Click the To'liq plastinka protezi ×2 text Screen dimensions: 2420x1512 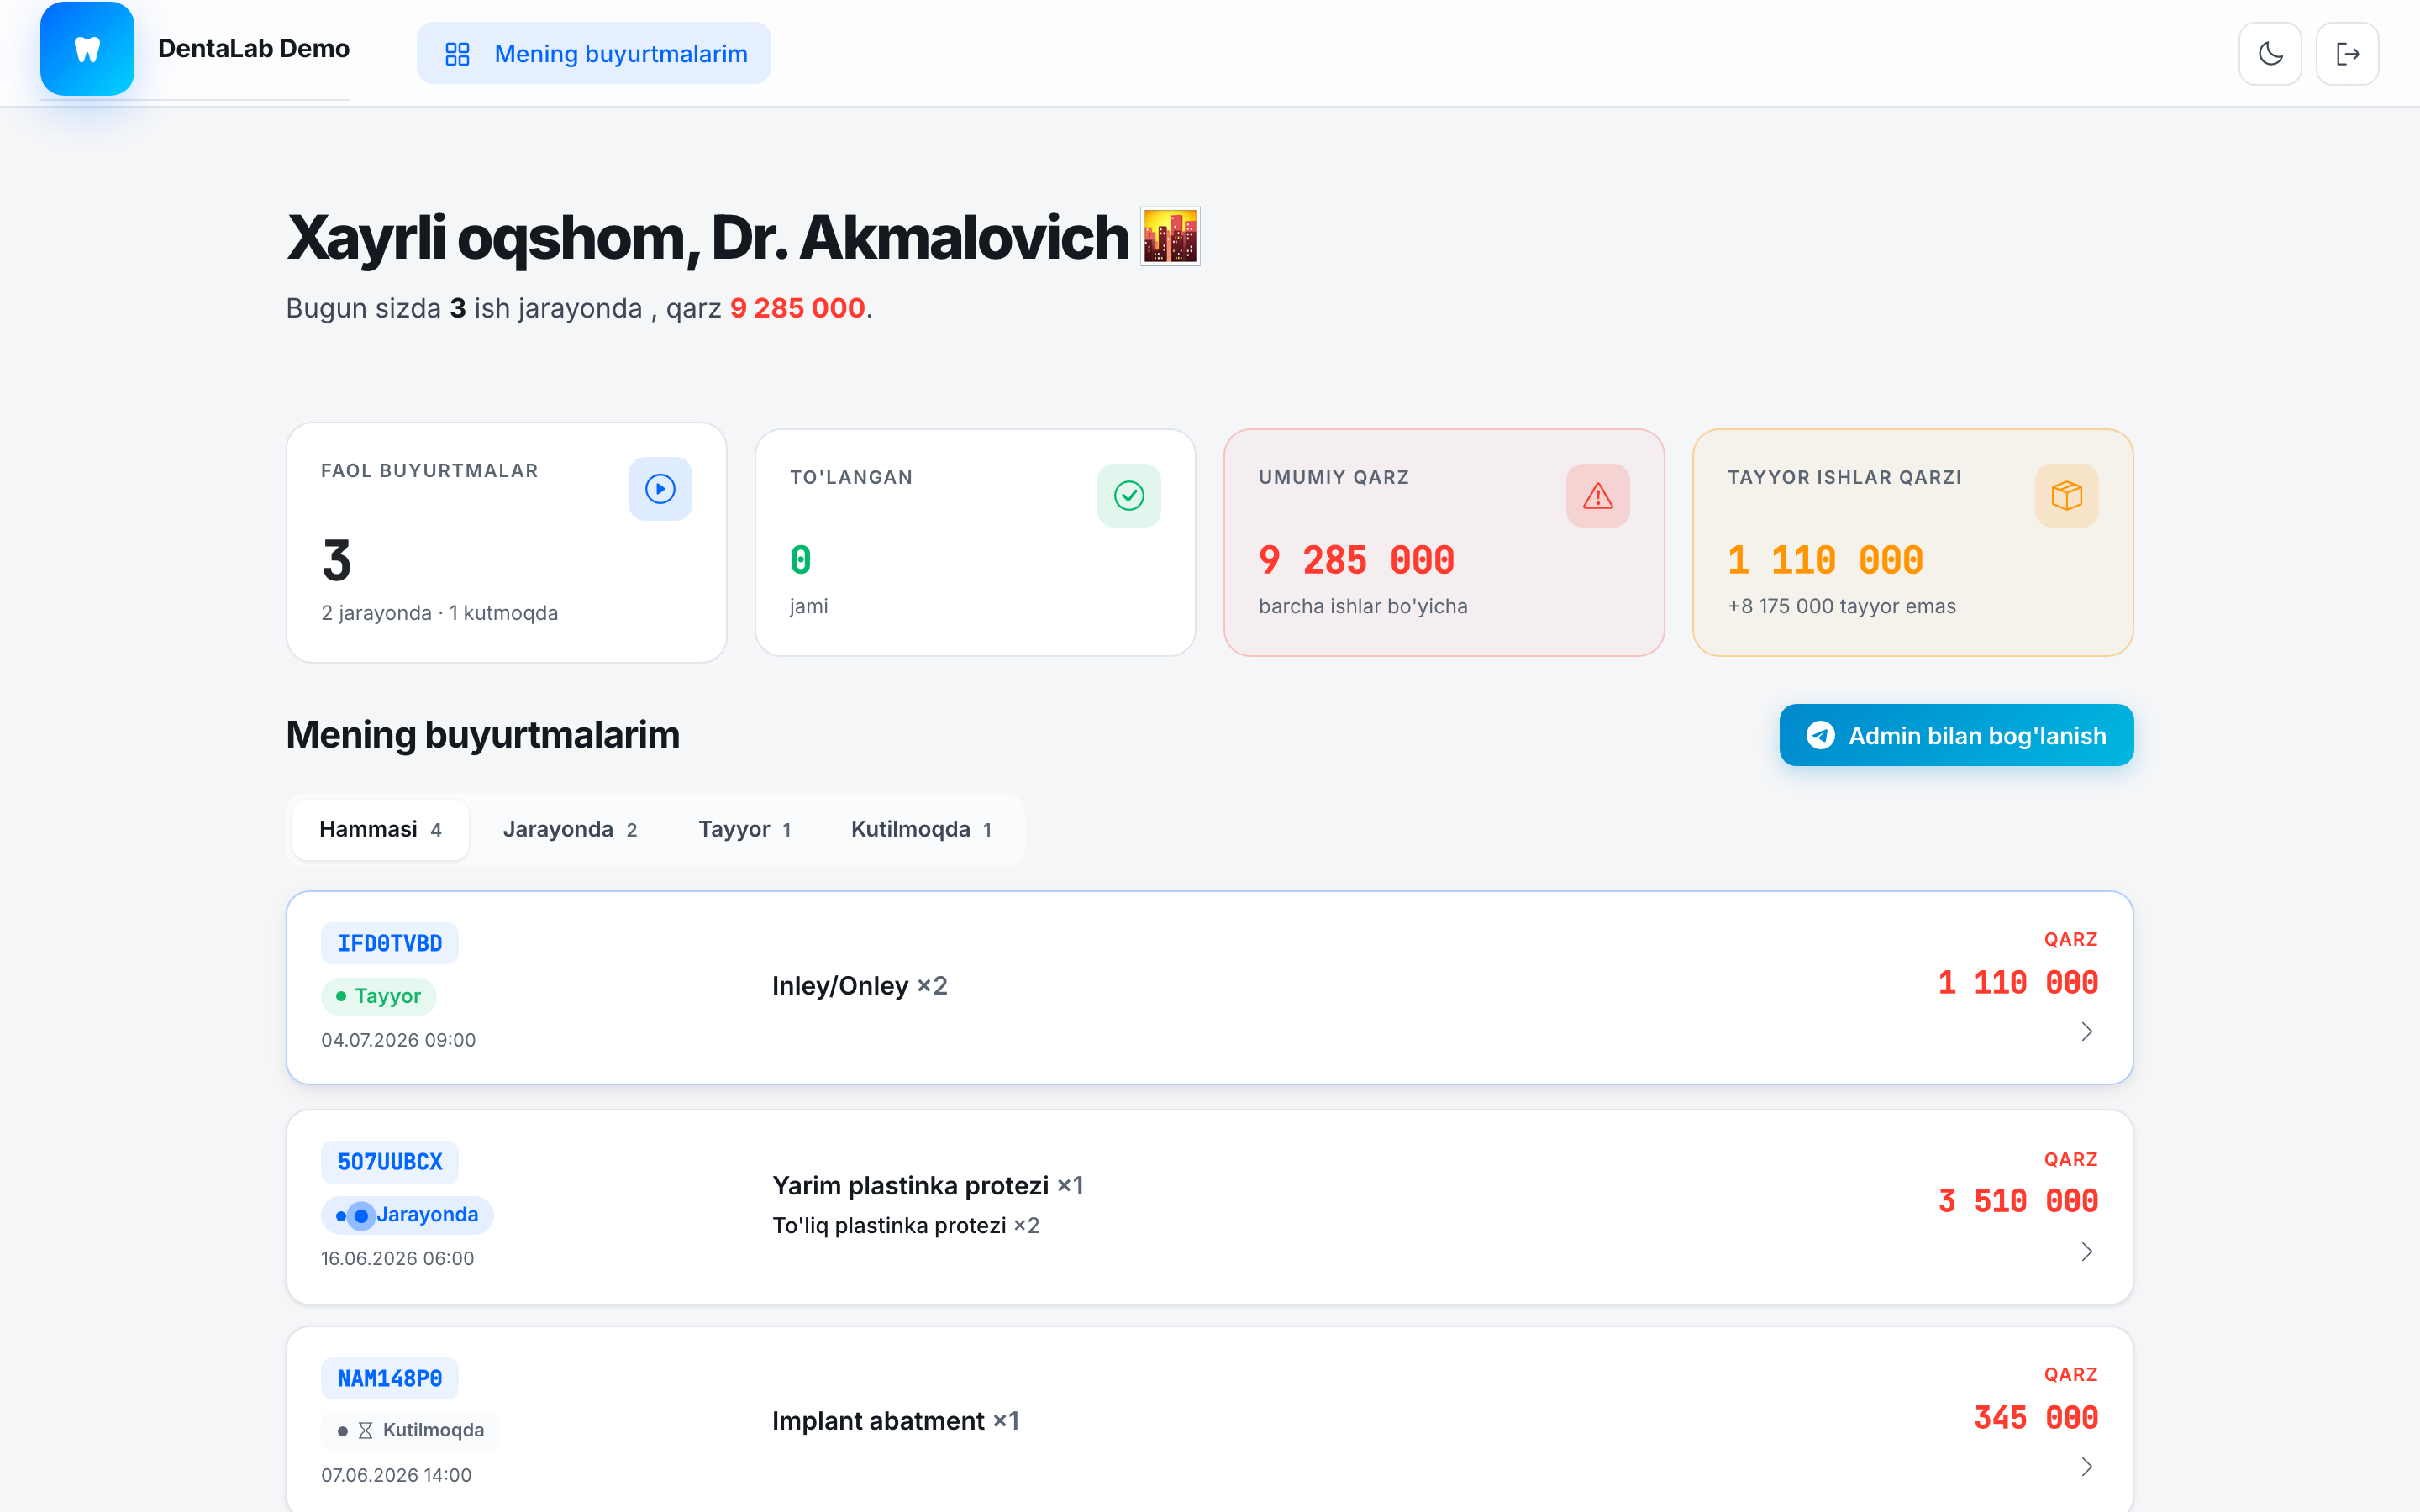tap(906, 1226)
